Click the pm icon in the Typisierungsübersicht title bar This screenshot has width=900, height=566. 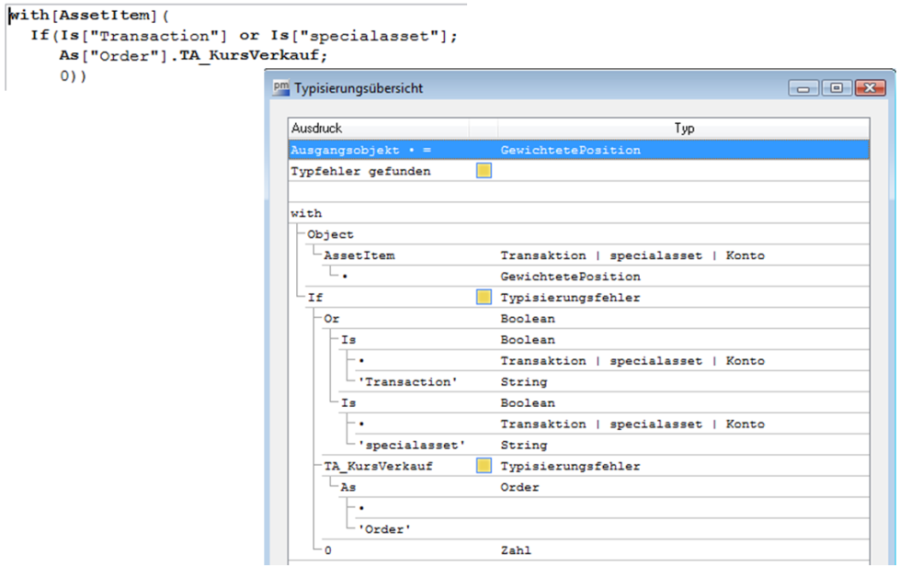tap(281, 88)
